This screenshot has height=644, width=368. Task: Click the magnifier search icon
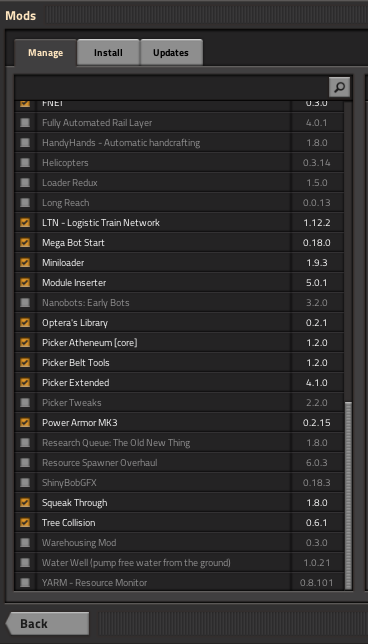pos(339,87)
